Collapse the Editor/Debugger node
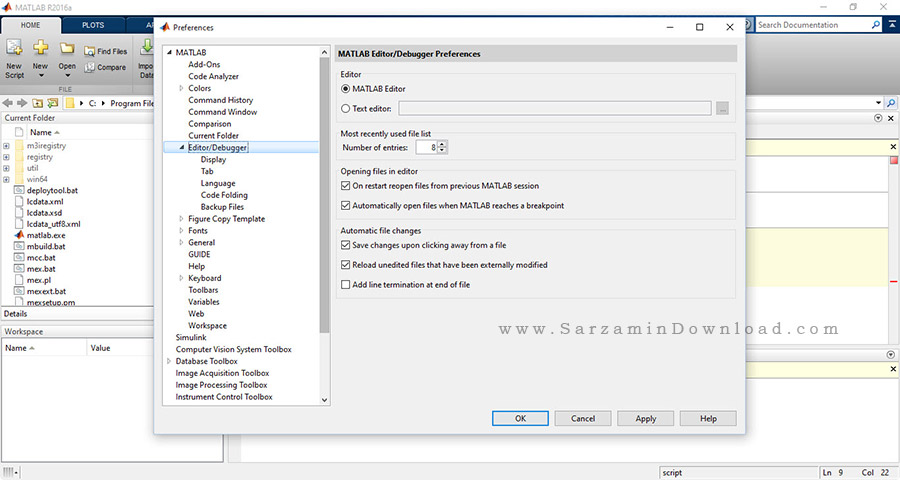900x480 pixels. click(181, 148)
